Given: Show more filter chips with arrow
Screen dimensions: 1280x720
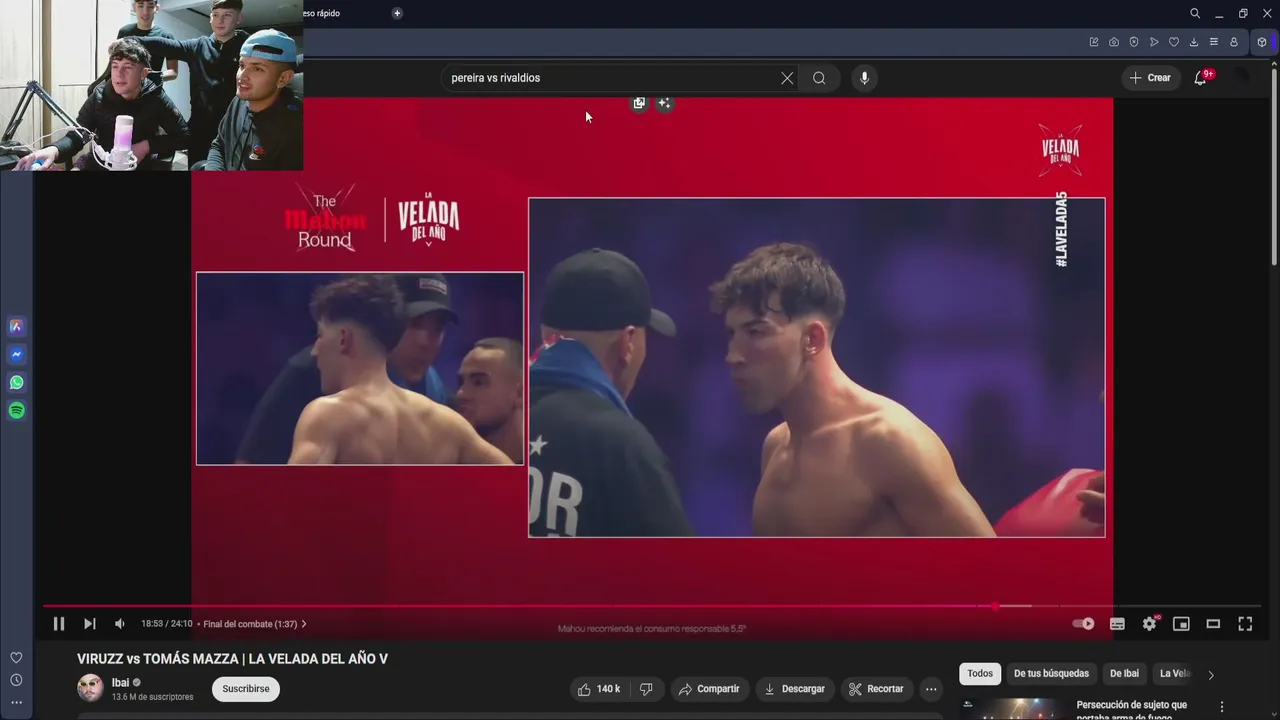Looking at the screenshot, I should [x=1211, y=675].
